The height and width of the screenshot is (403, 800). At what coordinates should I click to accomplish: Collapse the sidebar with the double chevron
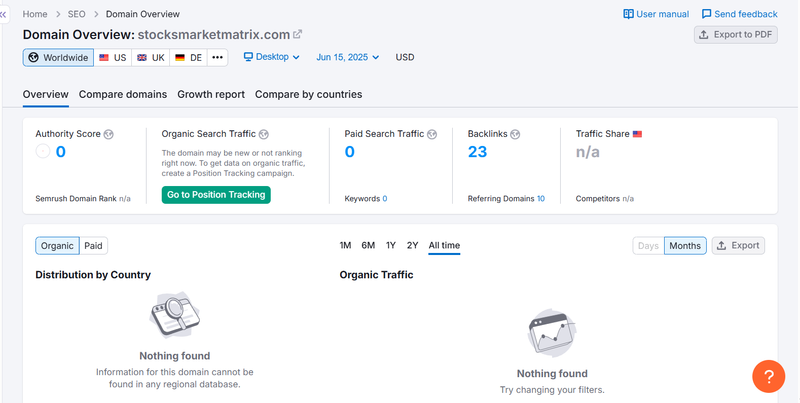click(x=4, y=15)
